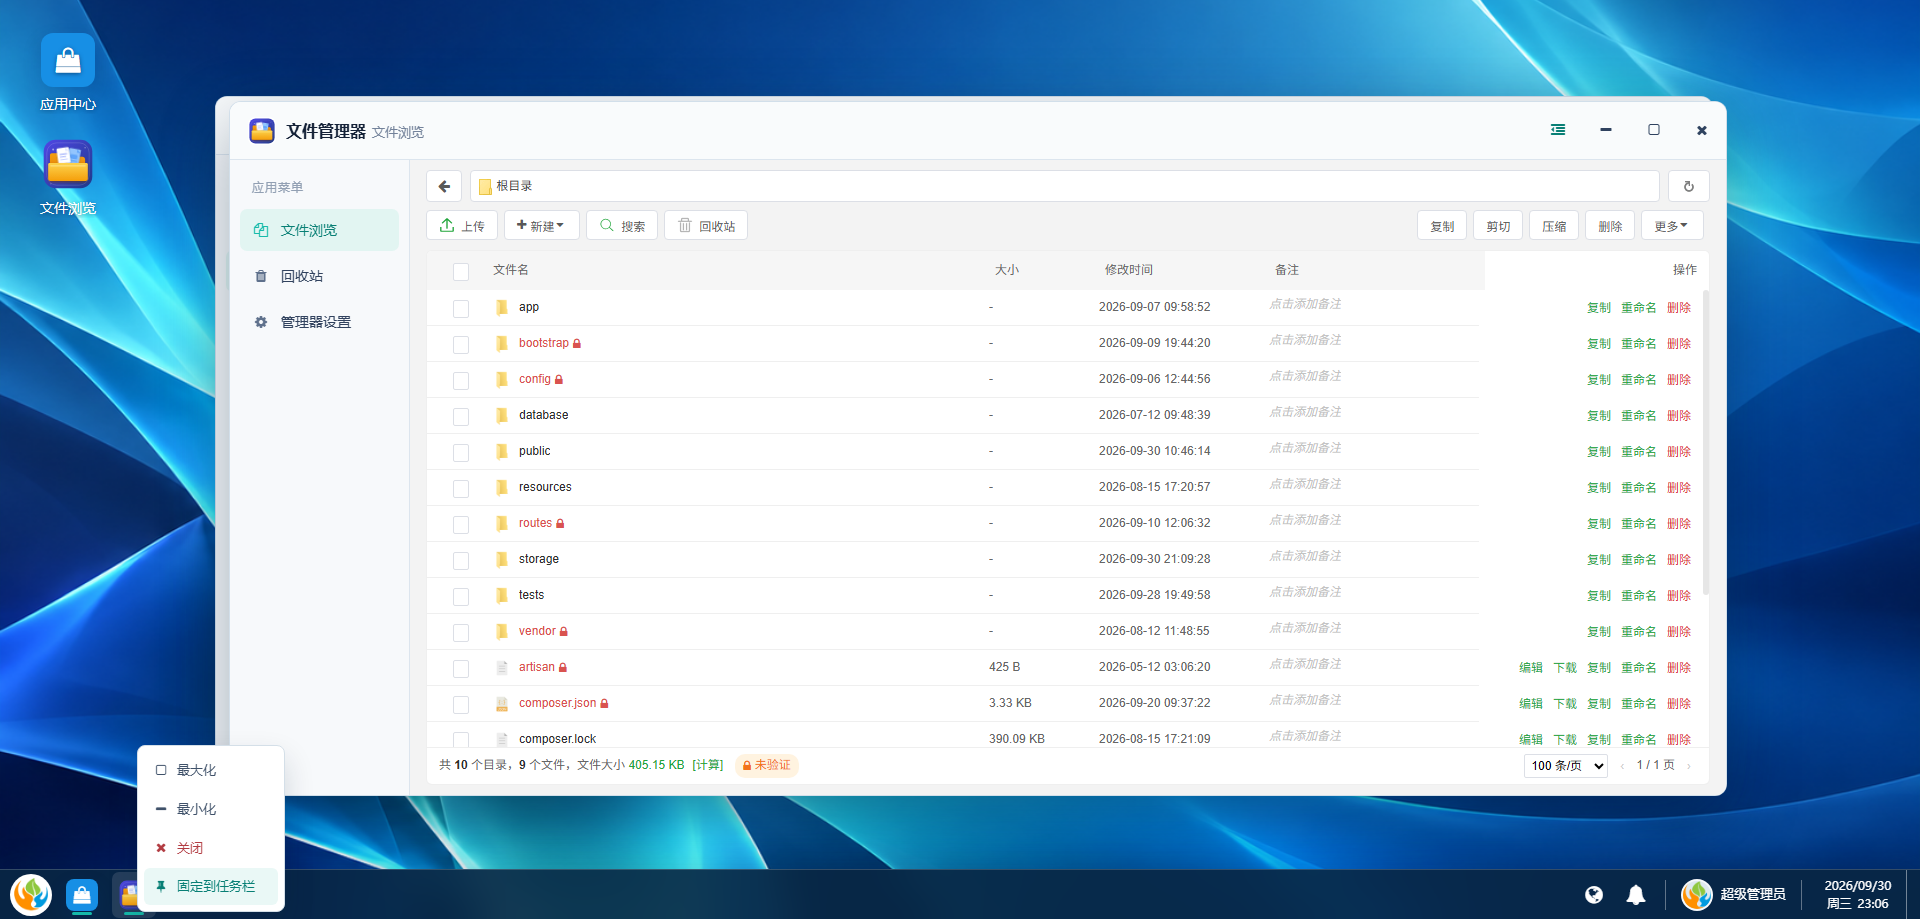Open the 应用中心 desktop icon
The width and height of the screenshot is (1920, 919).
pos(68,61)
